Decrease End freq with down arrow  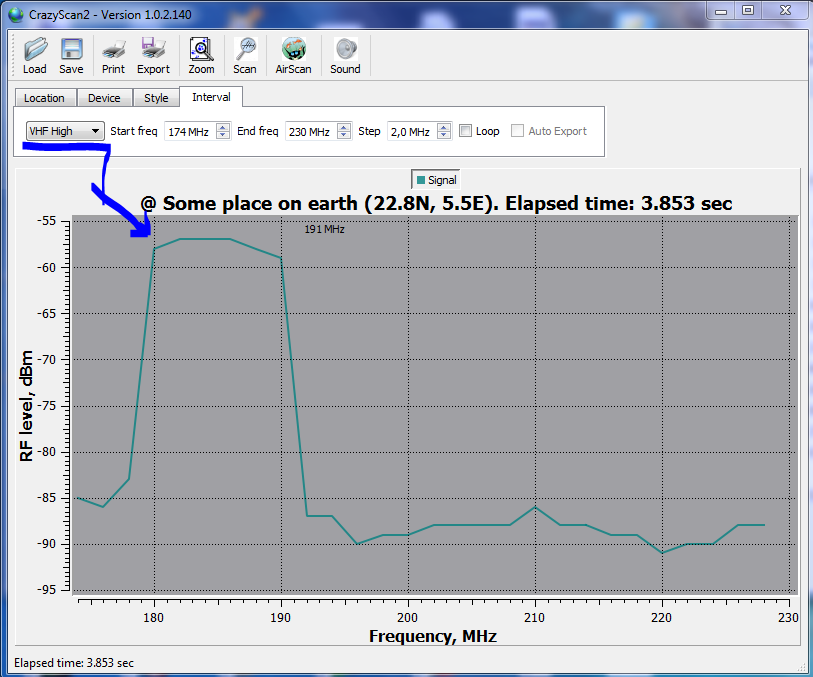pyautogui.click(x=344, y=136)
